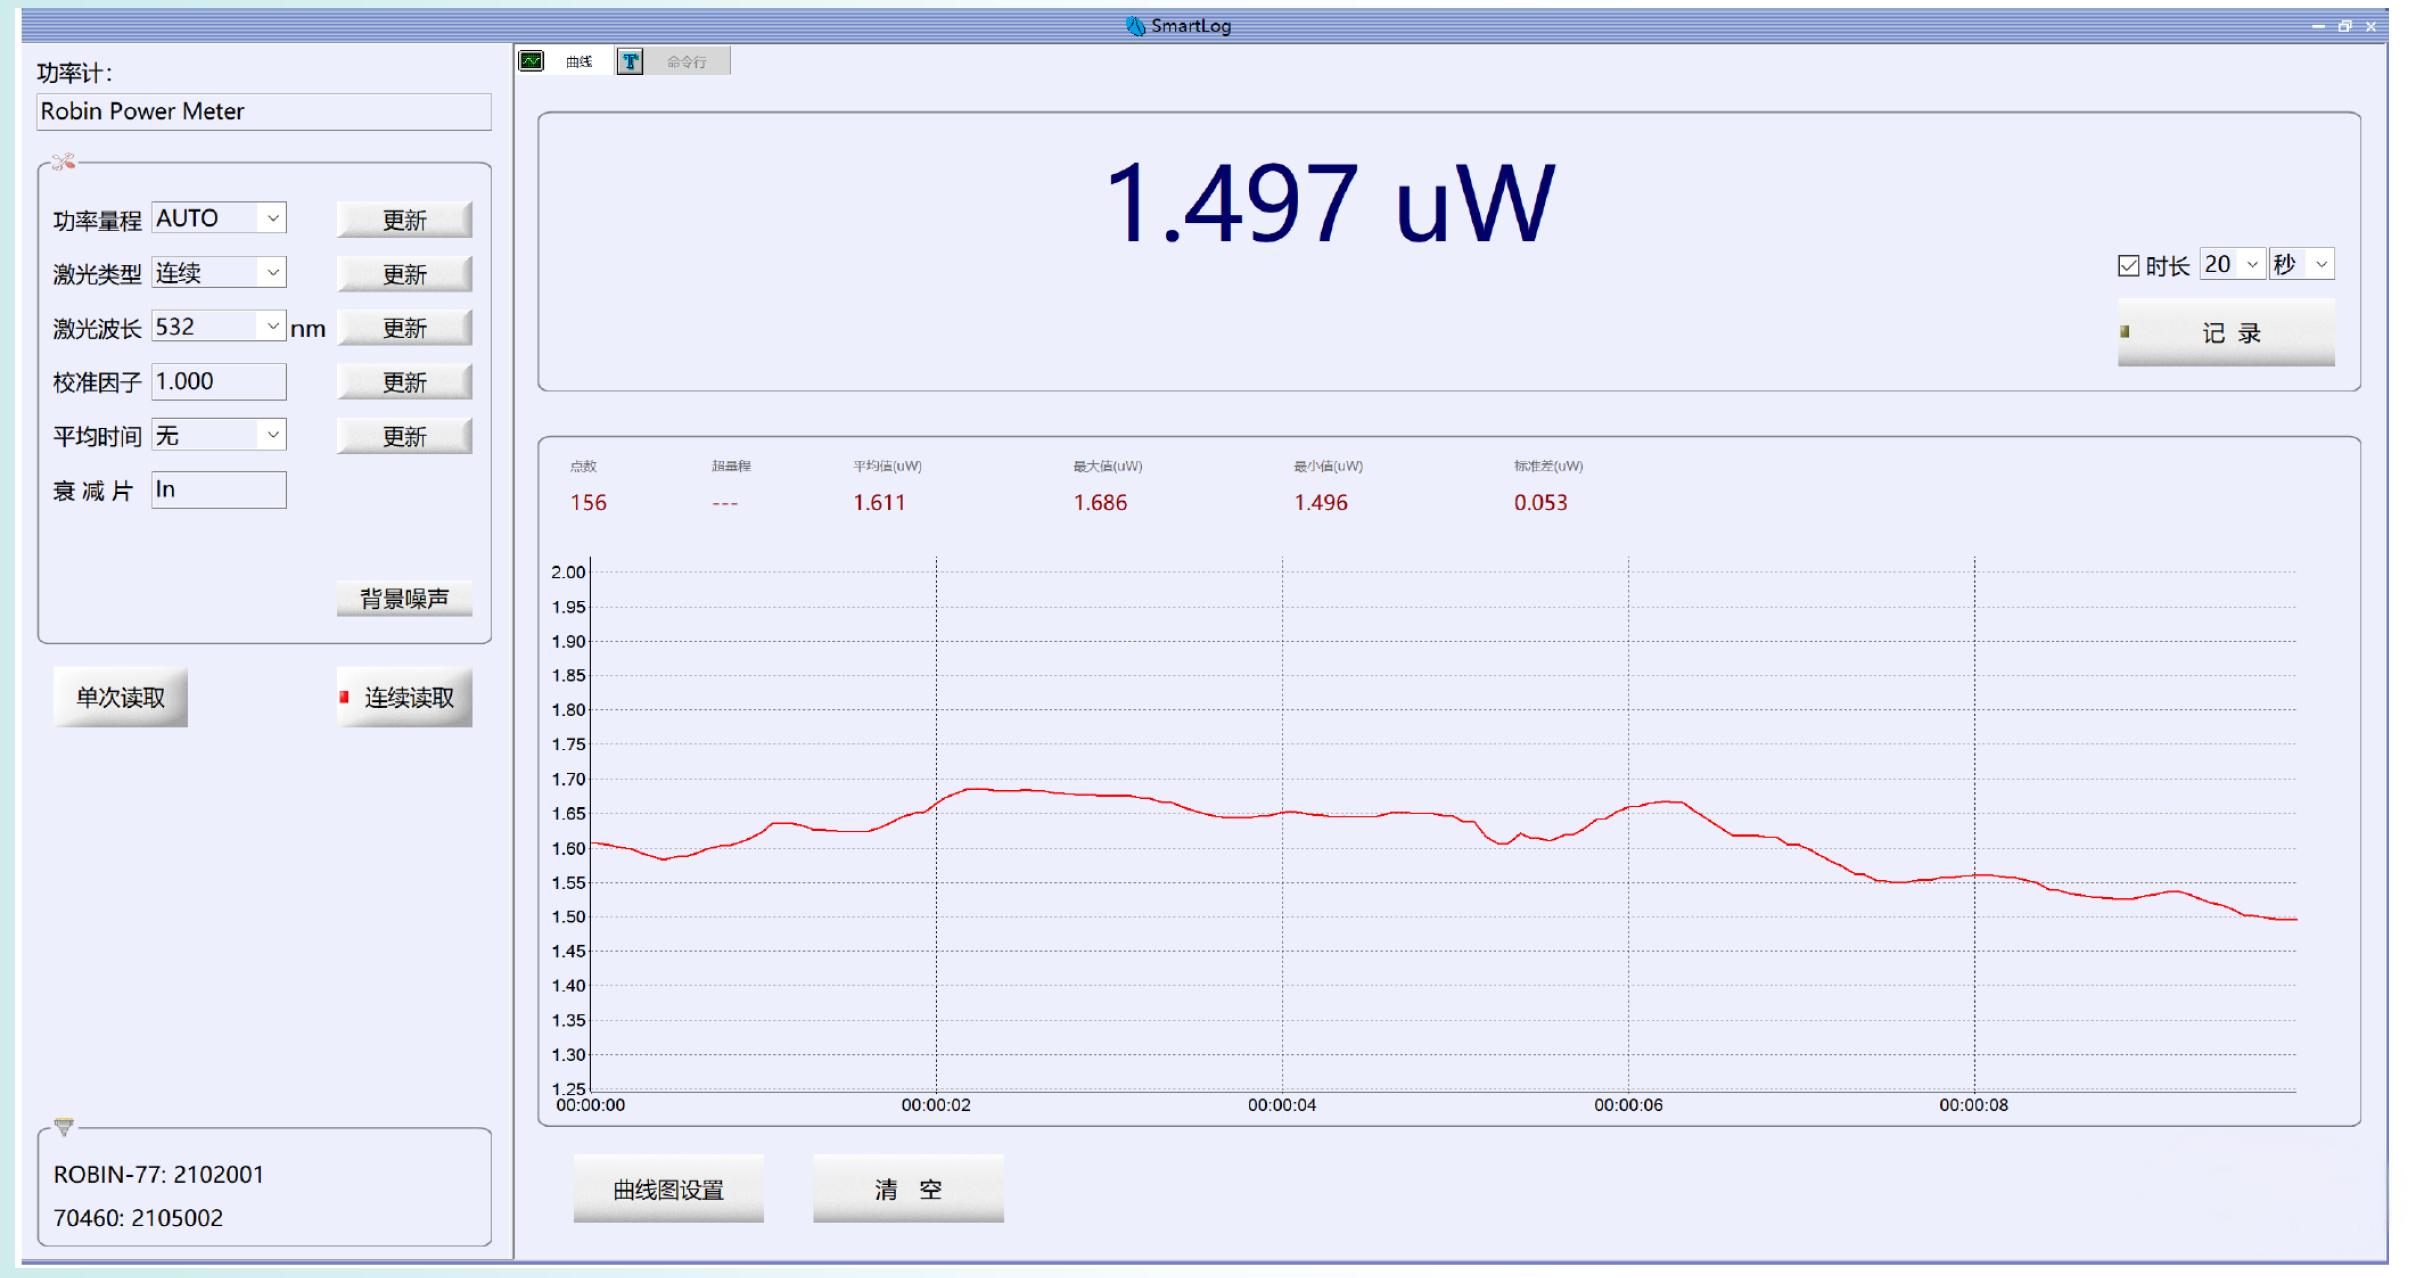Click the 00:00:08 time axis label

pos(1974,1105)
